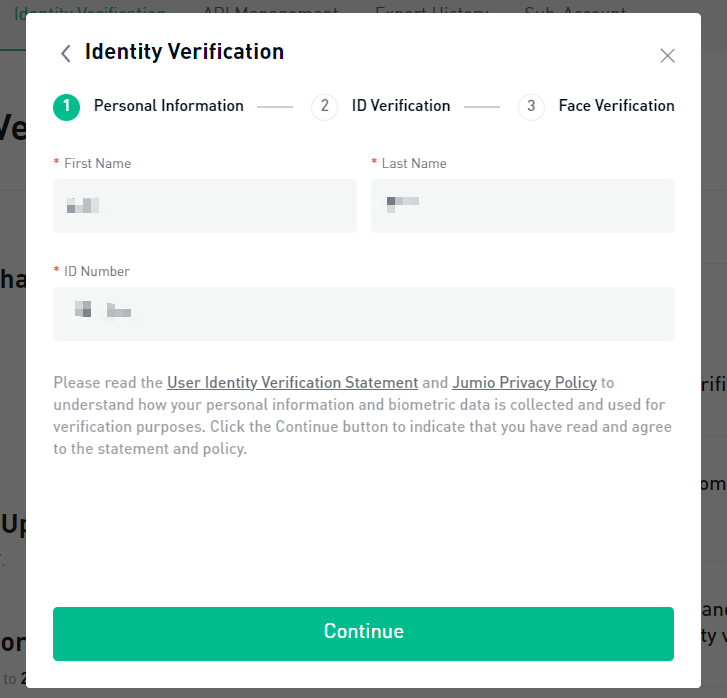727x698 pixels.
Task: Click the First Name field label
Action: coord(97,163)
